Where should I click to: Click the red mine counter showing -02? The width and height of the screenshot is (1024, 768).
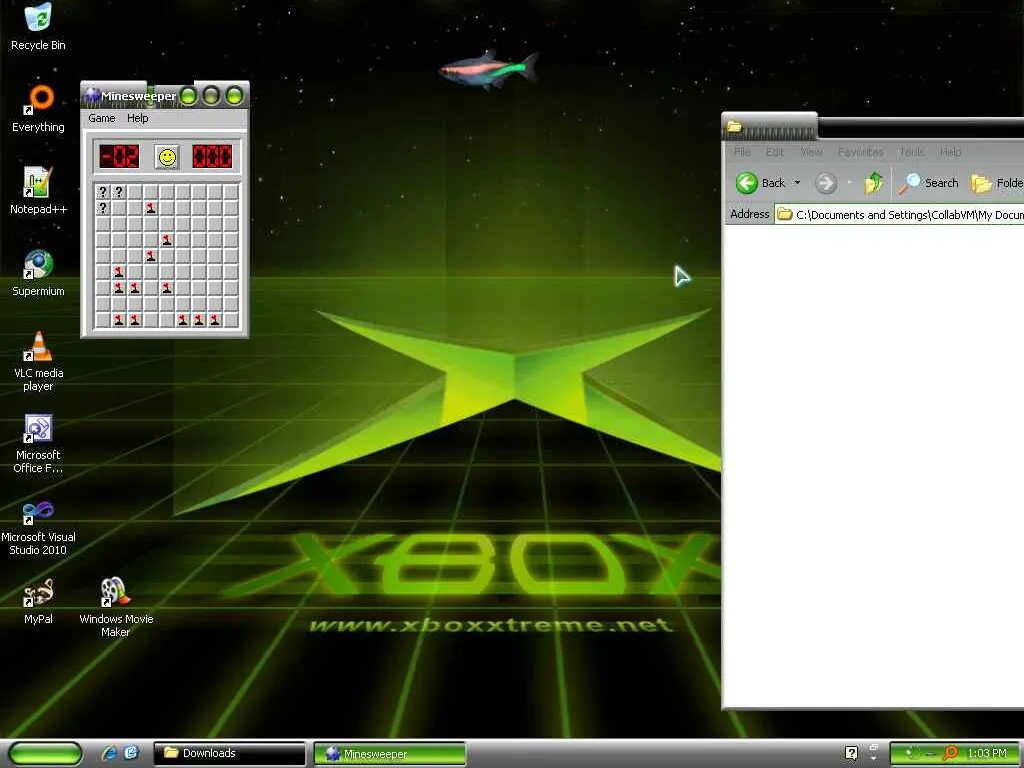tap(119, 157)
